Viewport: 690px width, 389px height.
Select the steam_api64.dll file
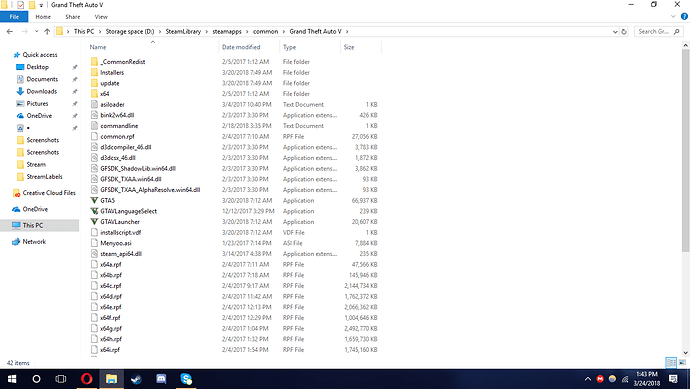[121, 254]
